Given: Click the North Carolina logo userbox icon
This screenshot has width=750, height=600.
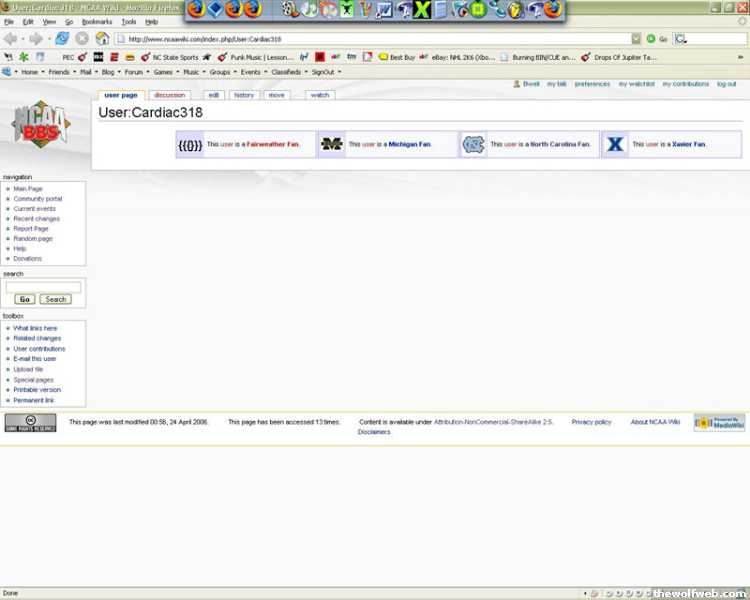Looking at the screenshot, I should point(473,144).
